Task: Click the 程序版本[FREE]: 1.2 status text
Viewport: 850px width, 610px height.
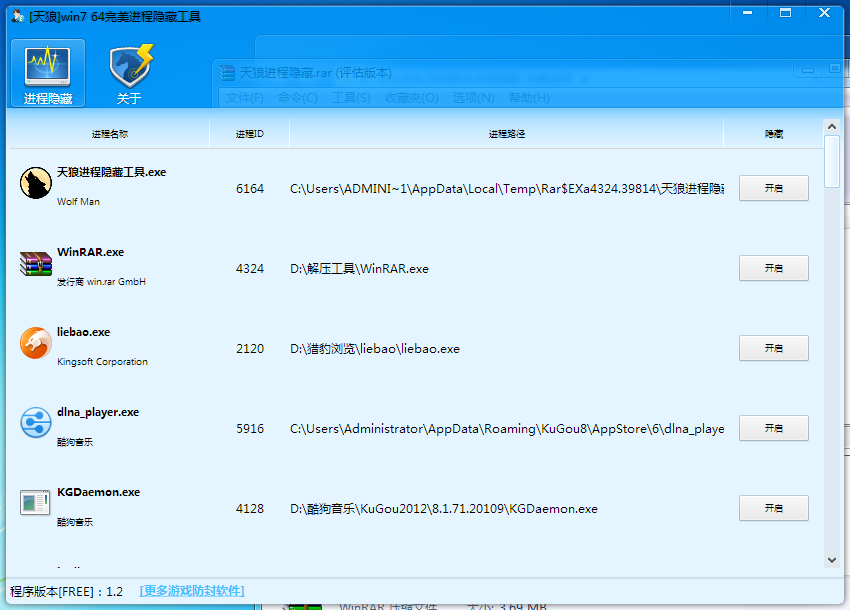Action: tap(66, 591)
